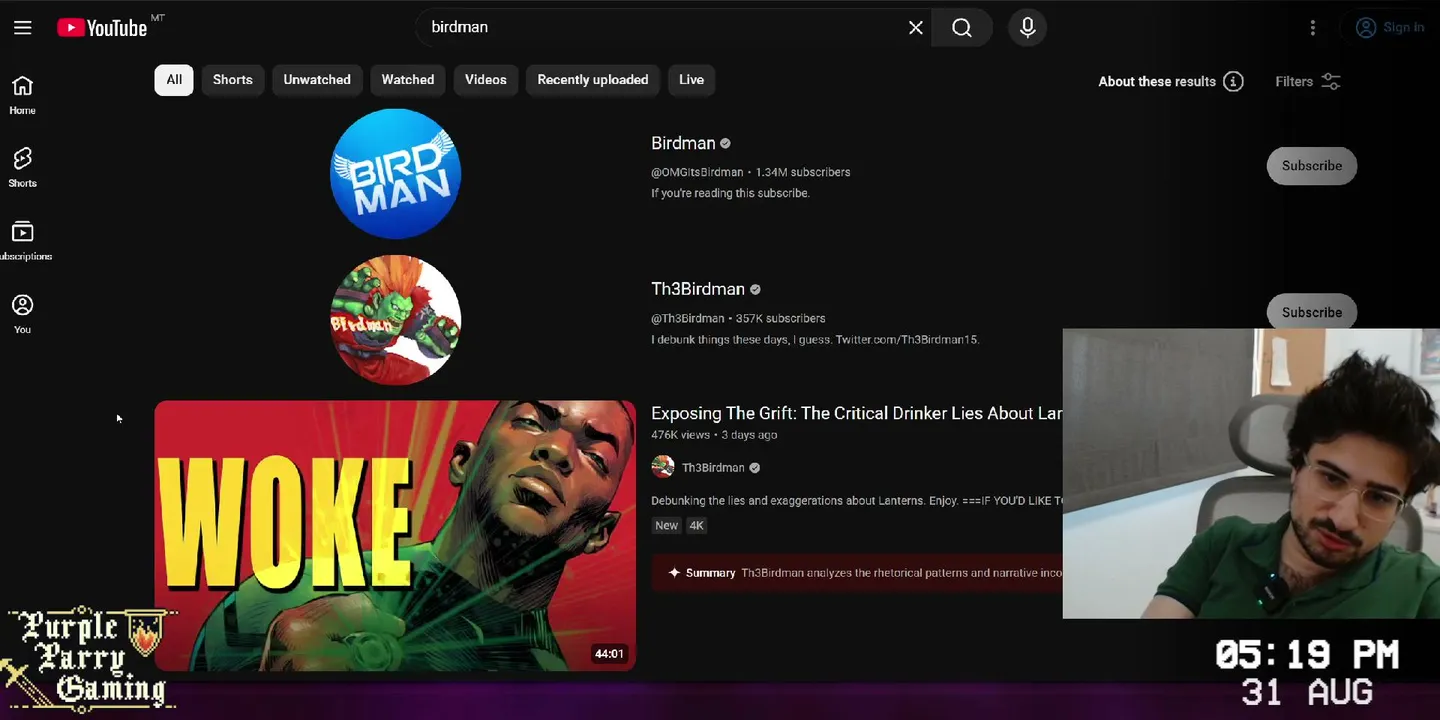
Task: Click the 4K badge on the video
Action: (697, 525)
